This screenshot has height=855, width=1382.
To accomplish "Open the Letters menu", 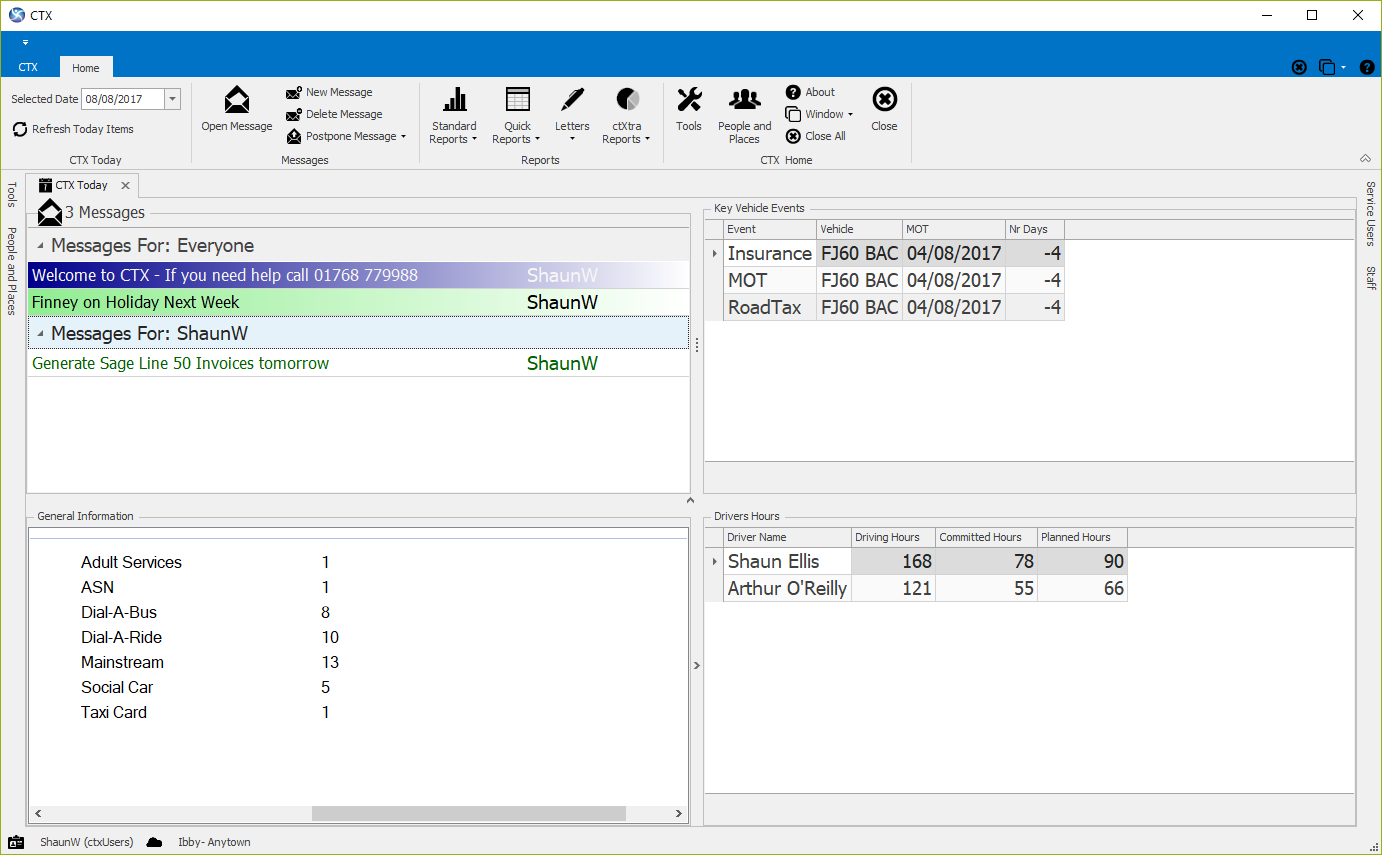I will click(x=572, y=115).
